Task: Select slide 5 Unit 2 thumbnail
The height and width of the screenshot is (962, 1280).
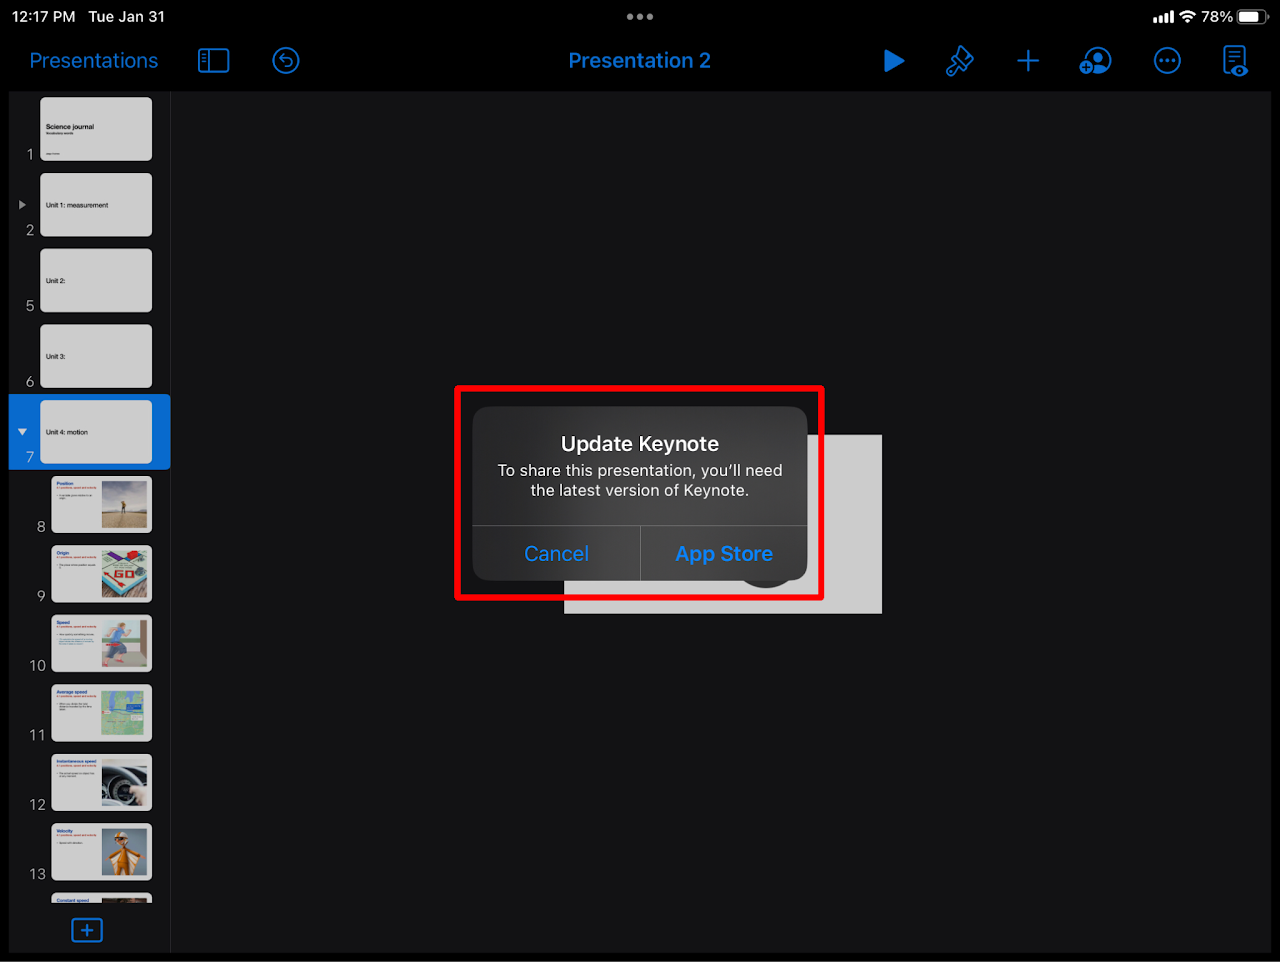Action: pos(96,281)
